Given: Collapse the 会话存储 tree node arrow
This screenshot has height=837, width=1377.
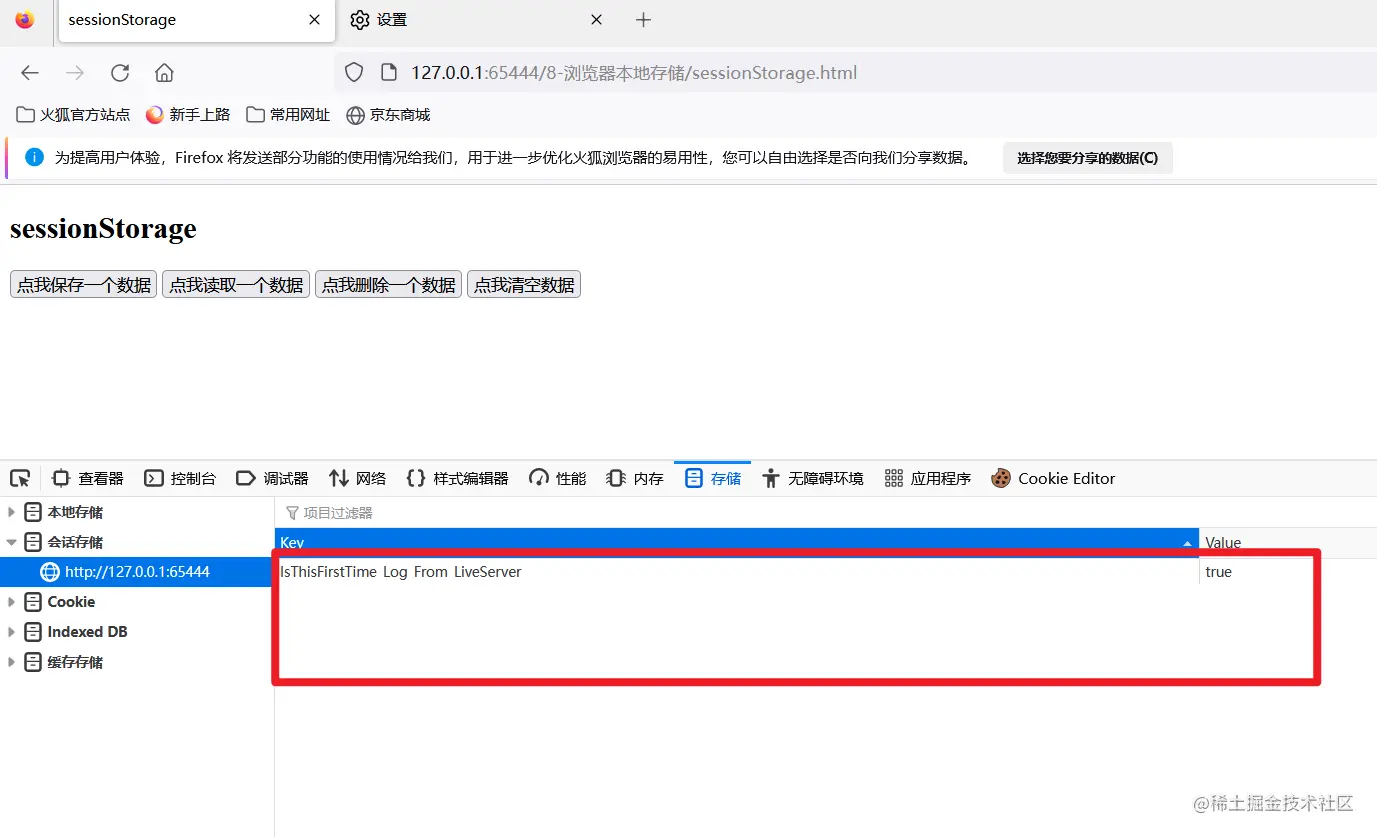Looking at the screenshot, I should click(x=11, y=542).
